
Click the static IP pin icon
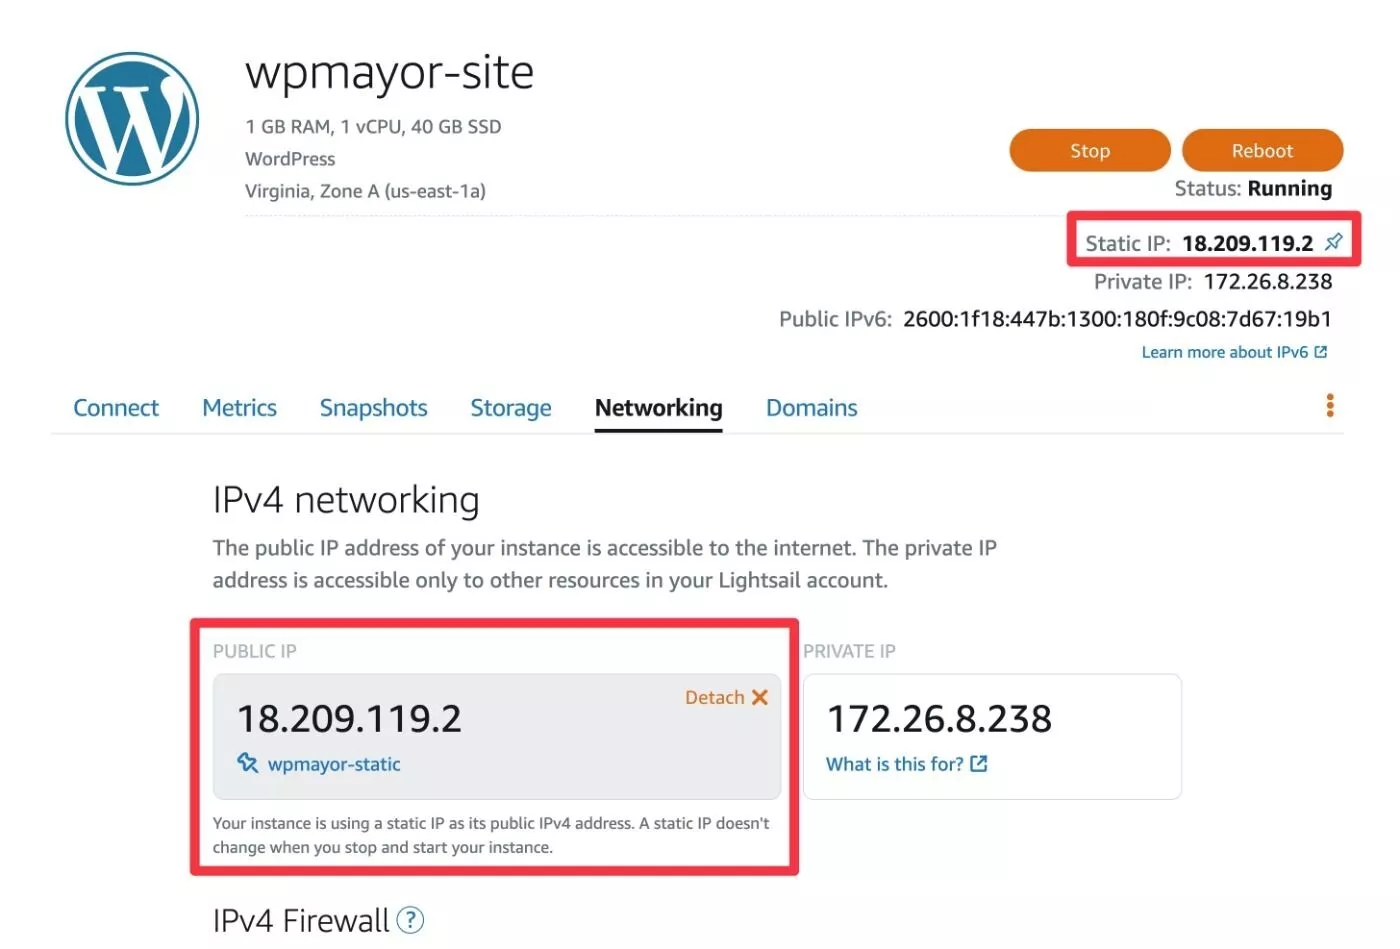[x=1334, y=242]
